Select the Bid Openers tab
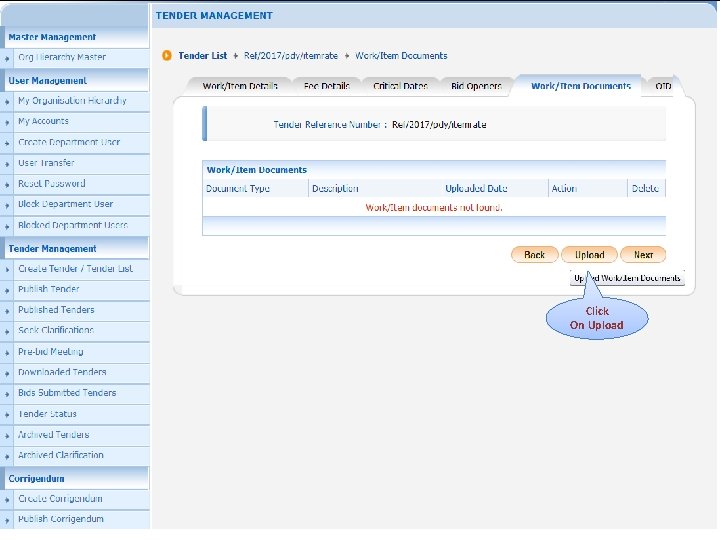720x540 pixels. [476, 86]
